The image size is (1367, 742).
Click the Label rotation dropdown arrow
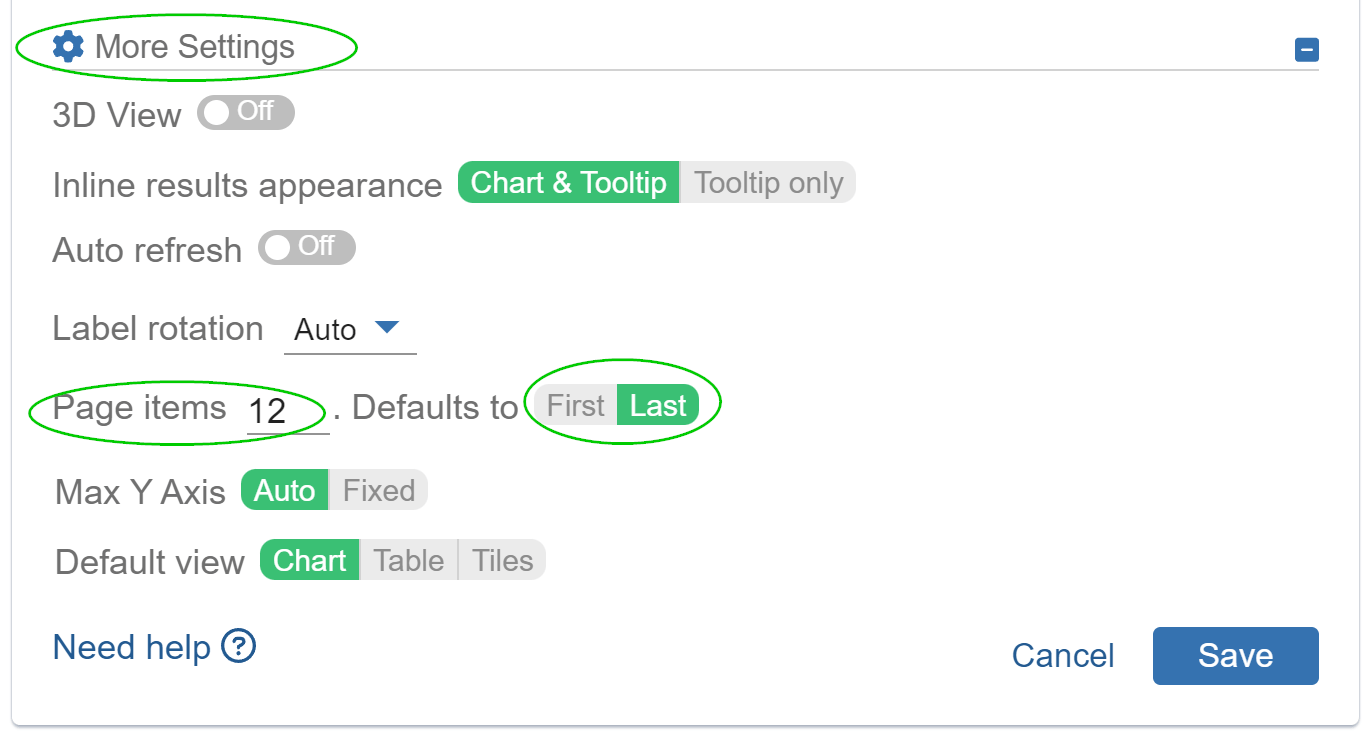pos(388,328)
